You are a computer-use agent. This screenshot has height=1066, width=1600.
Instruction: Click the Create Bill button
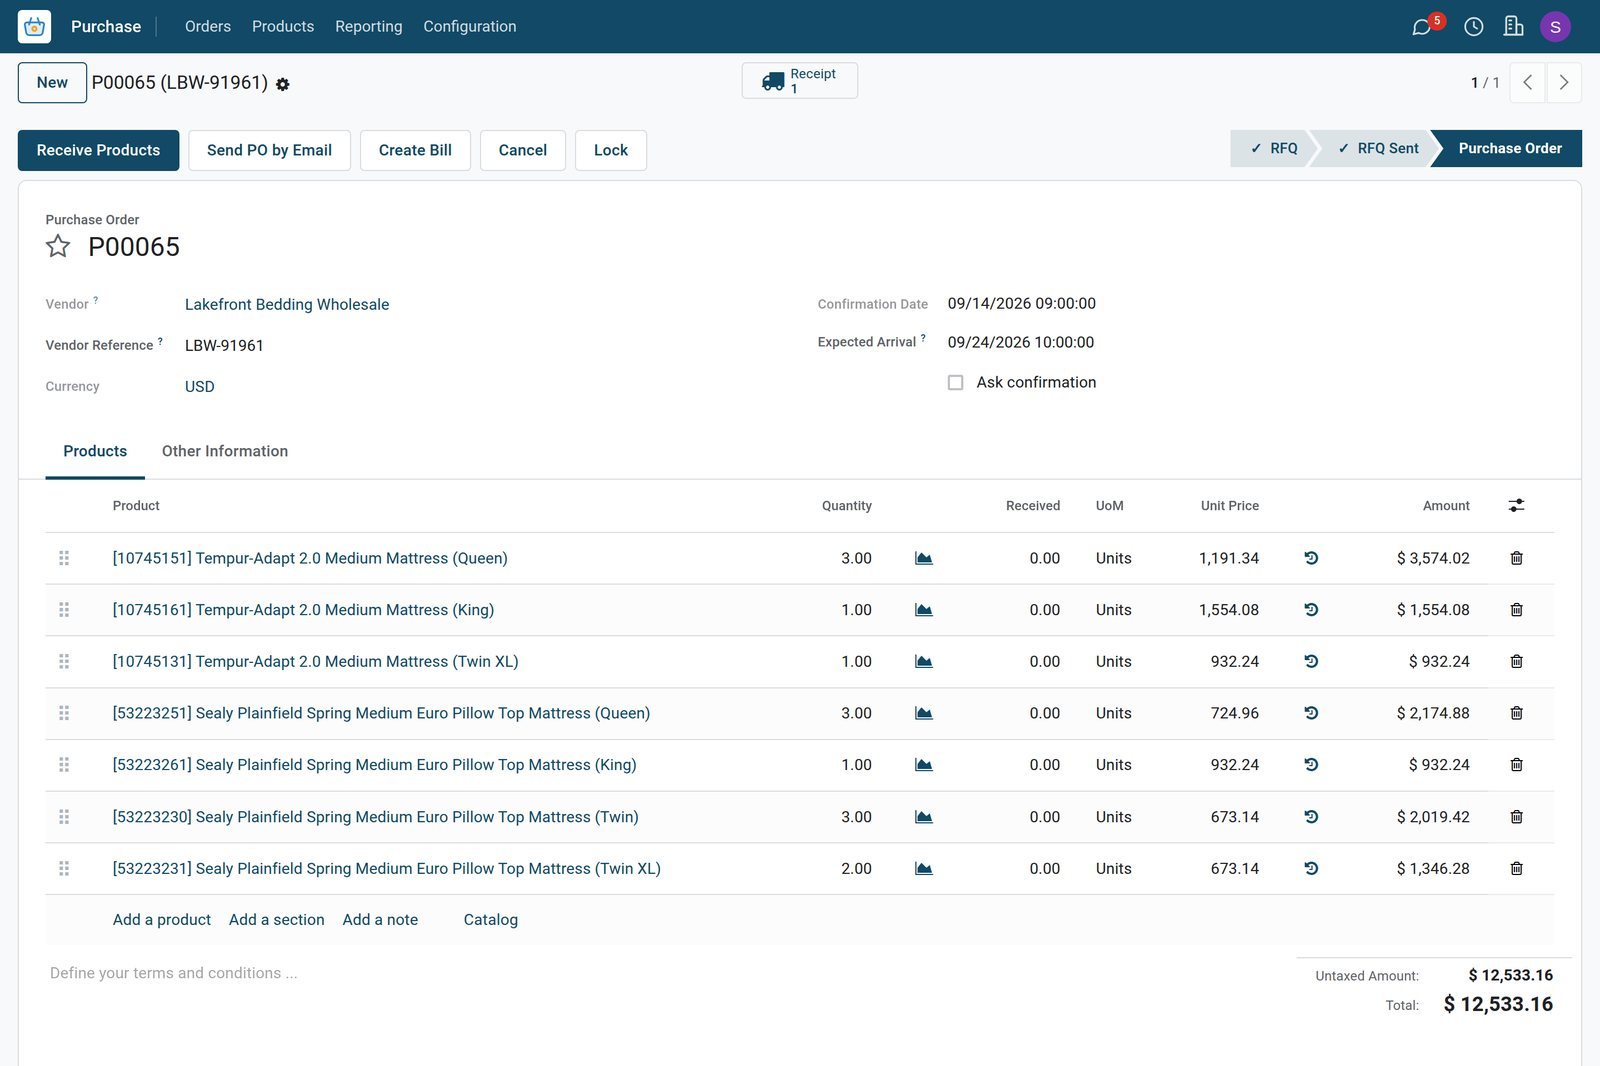point(415,150)
